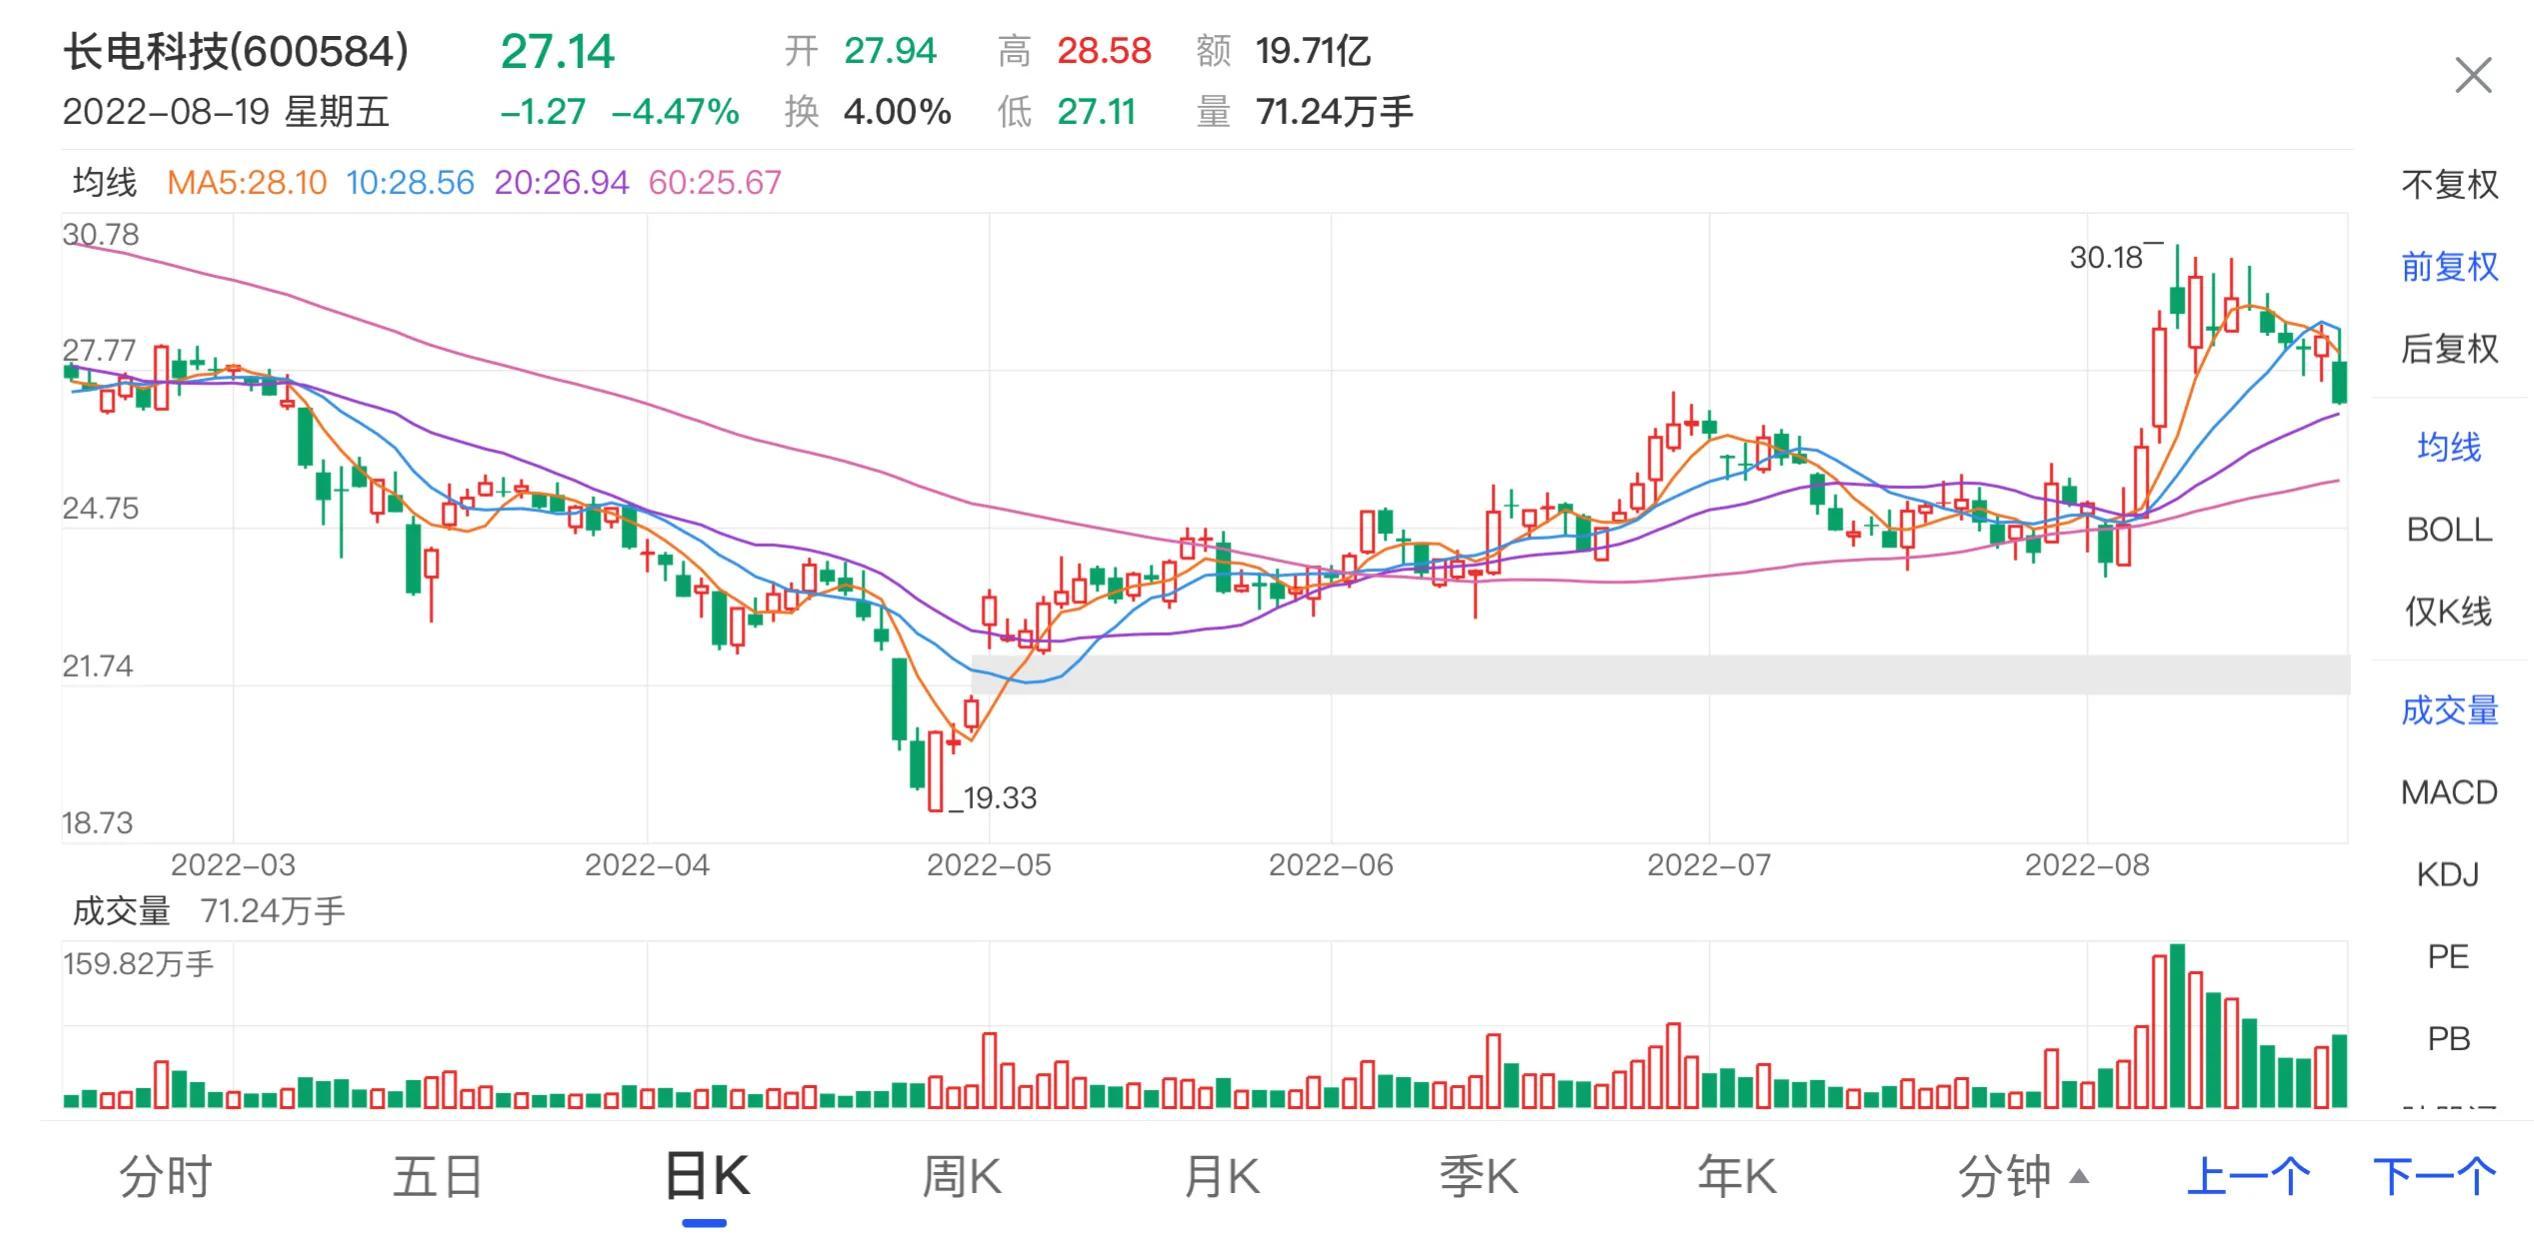The width and height of the screenshot is (2534, 1241).
Task: Click the 159.82万手 volume axis label
Action: click(138, 964)
